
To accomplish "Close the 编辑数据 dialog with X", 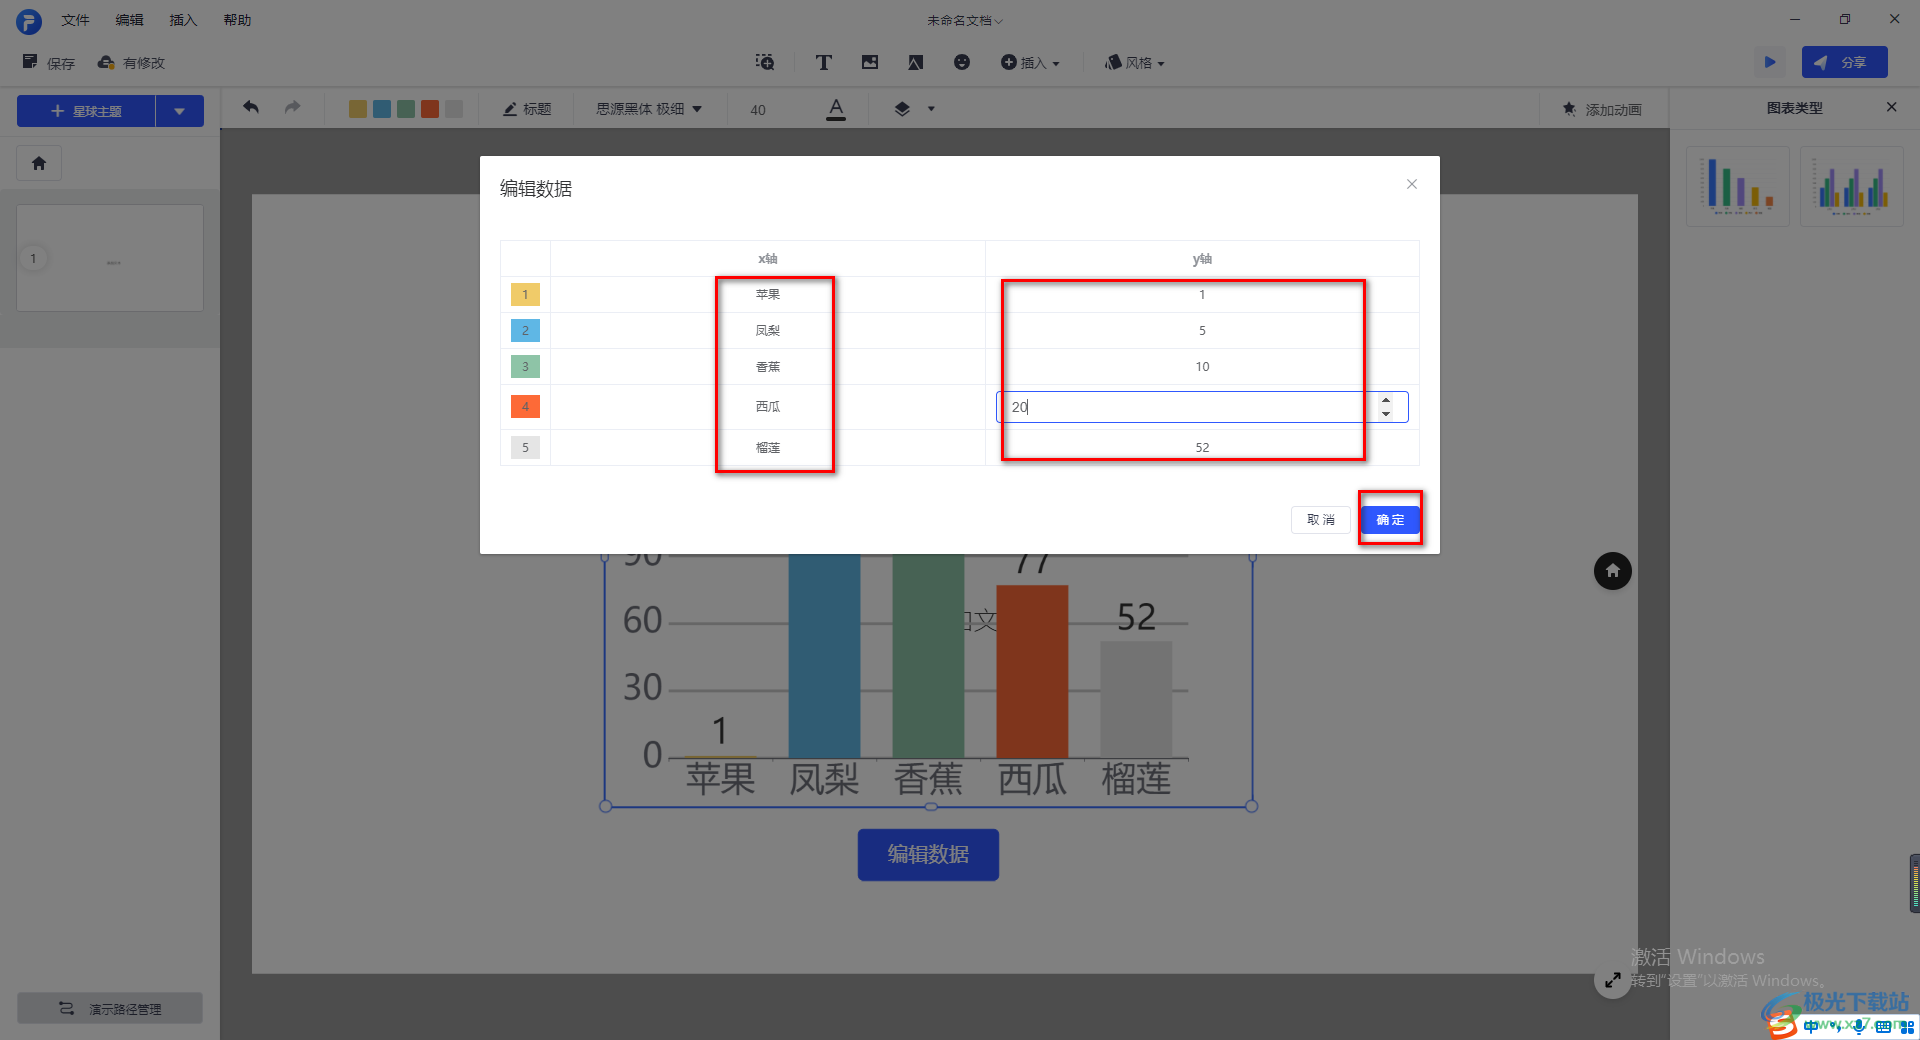I will point(1412,184).
